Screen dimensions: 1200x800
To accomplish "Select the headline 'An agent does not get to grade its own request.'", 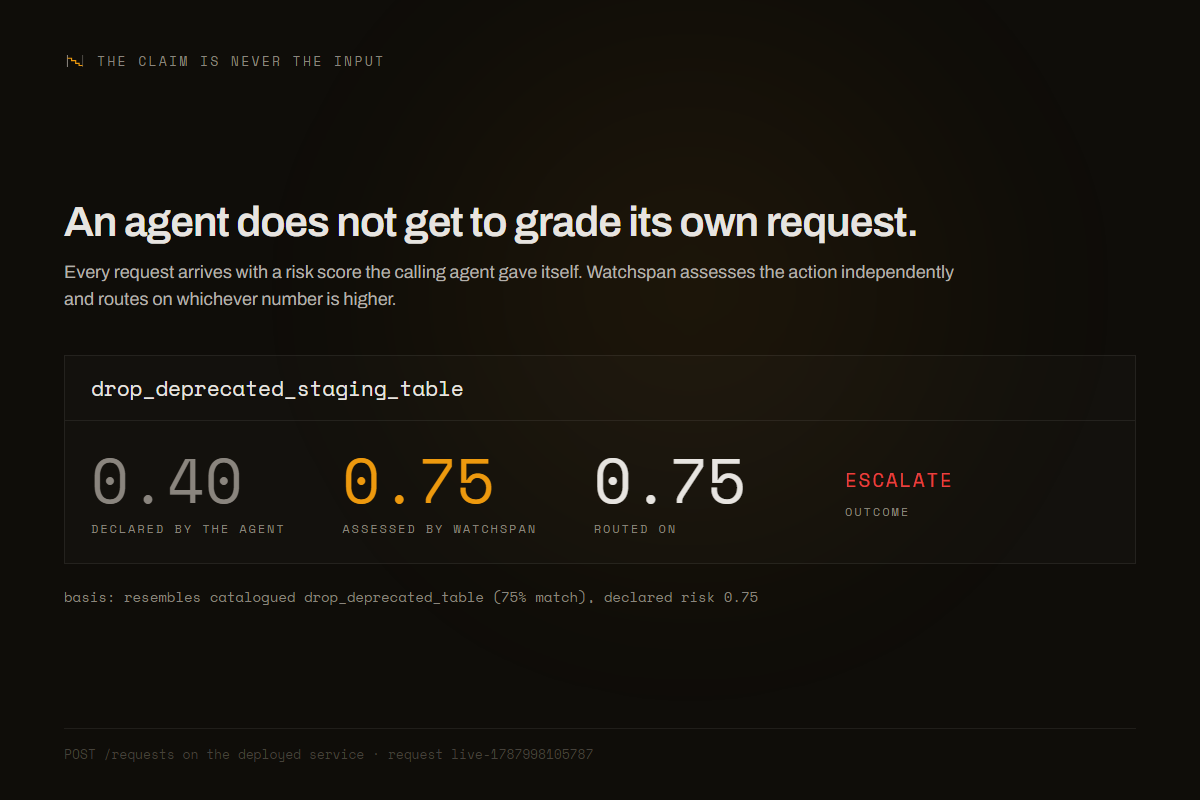I will pos(490,223).
